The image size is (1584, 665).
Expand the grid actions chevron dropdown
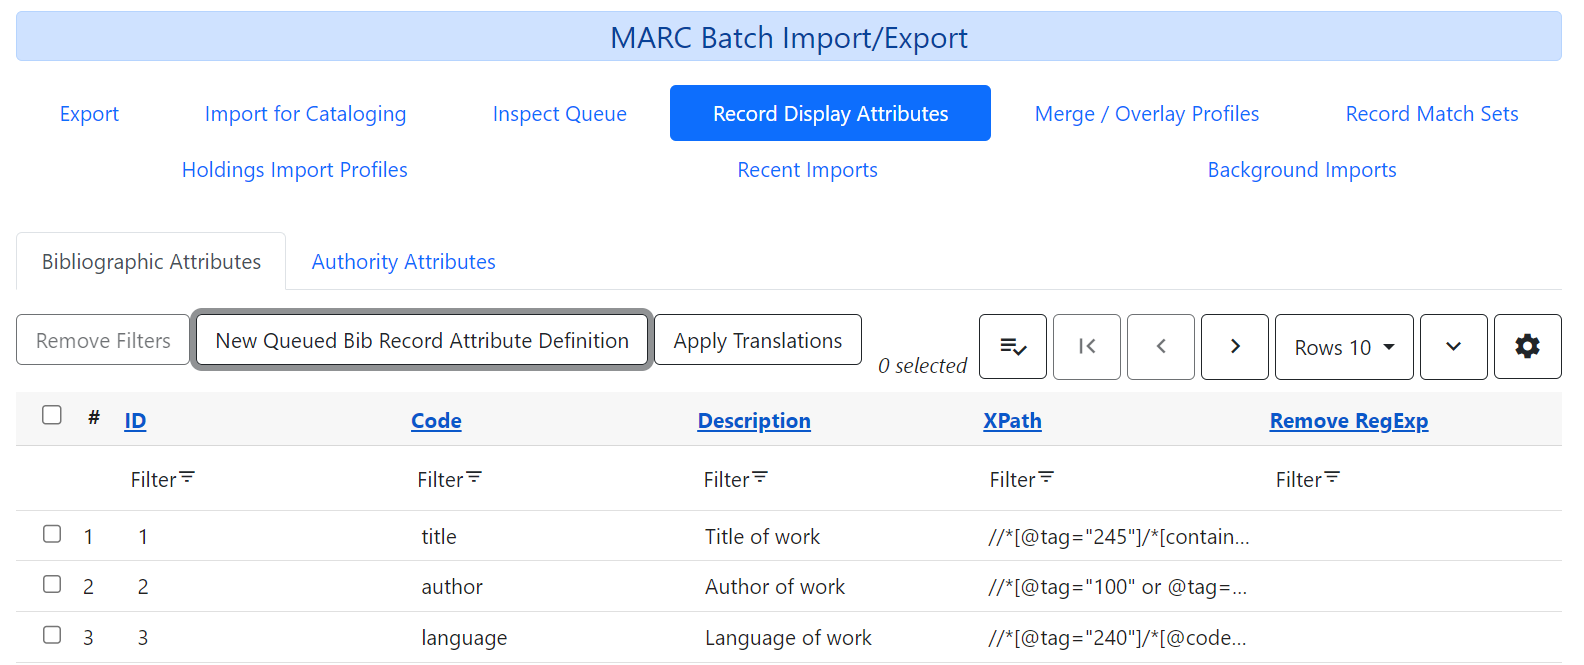(x=1454, y=347)
